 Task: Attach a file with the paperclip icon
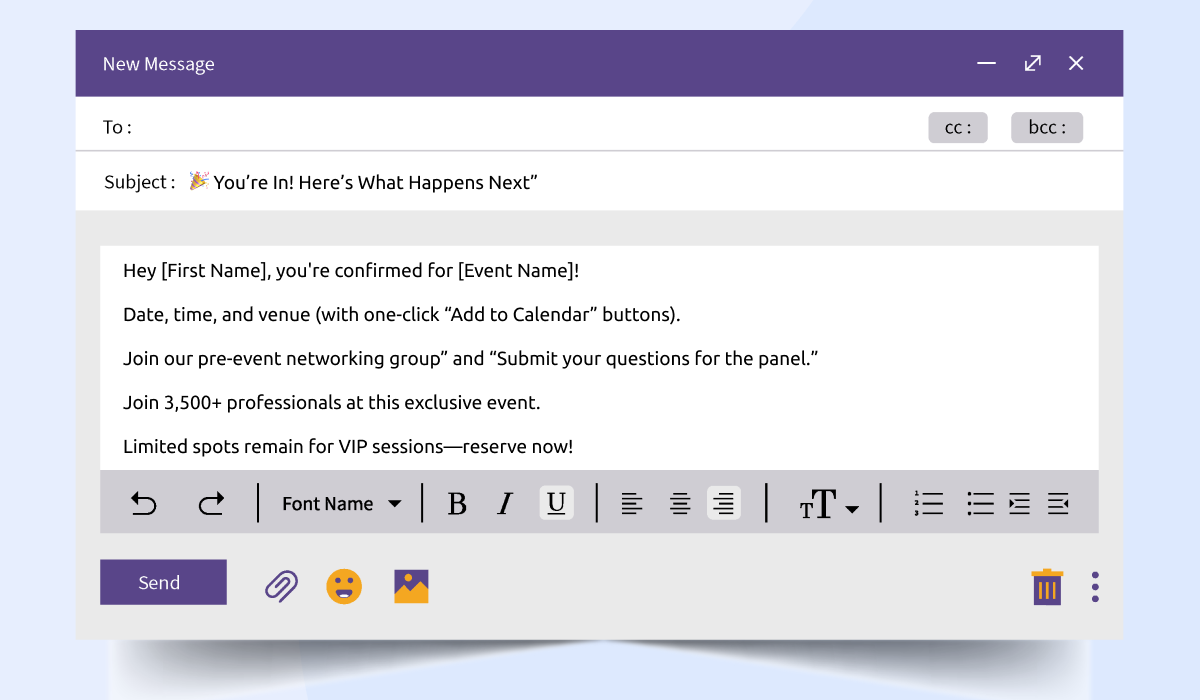281,586
